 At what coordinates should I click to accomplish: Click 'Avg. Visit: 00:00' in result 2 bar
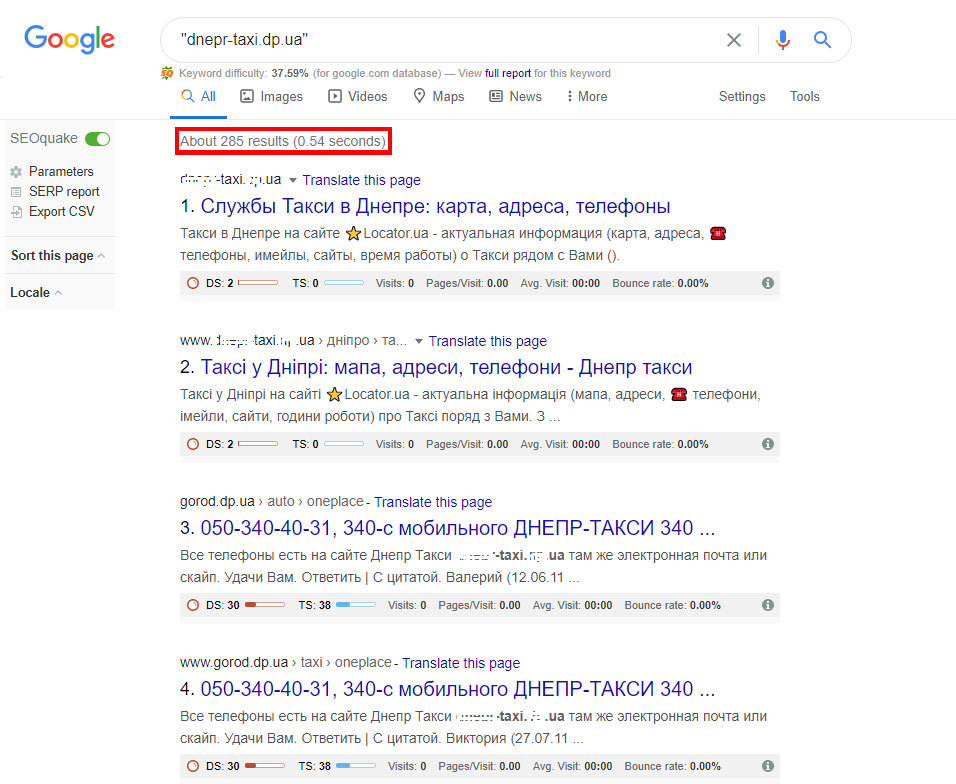pyautogui.click(x=560, y=444)
